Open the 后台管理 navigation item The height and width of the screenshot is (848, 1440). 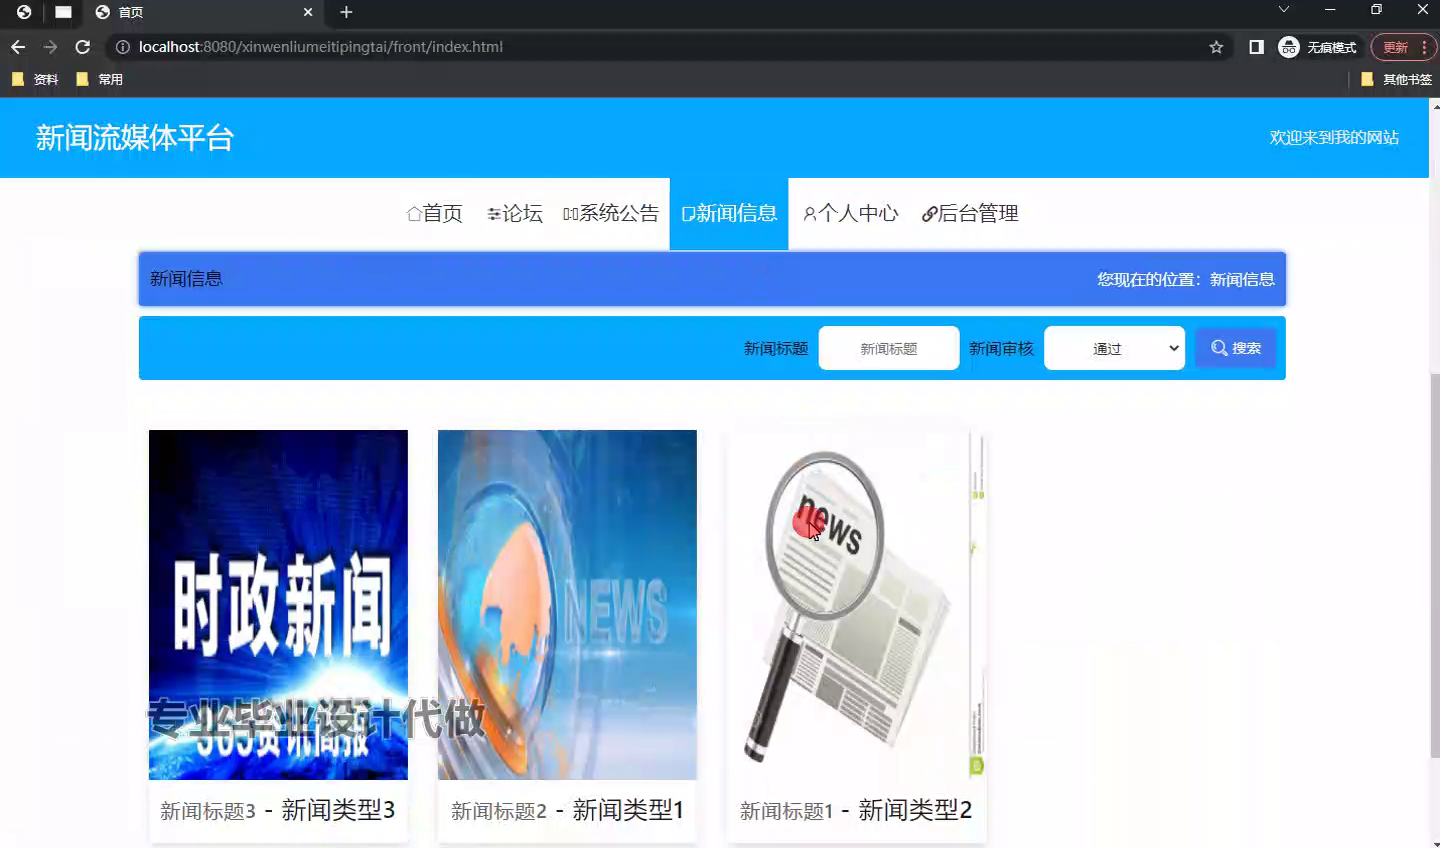[970, 213]
